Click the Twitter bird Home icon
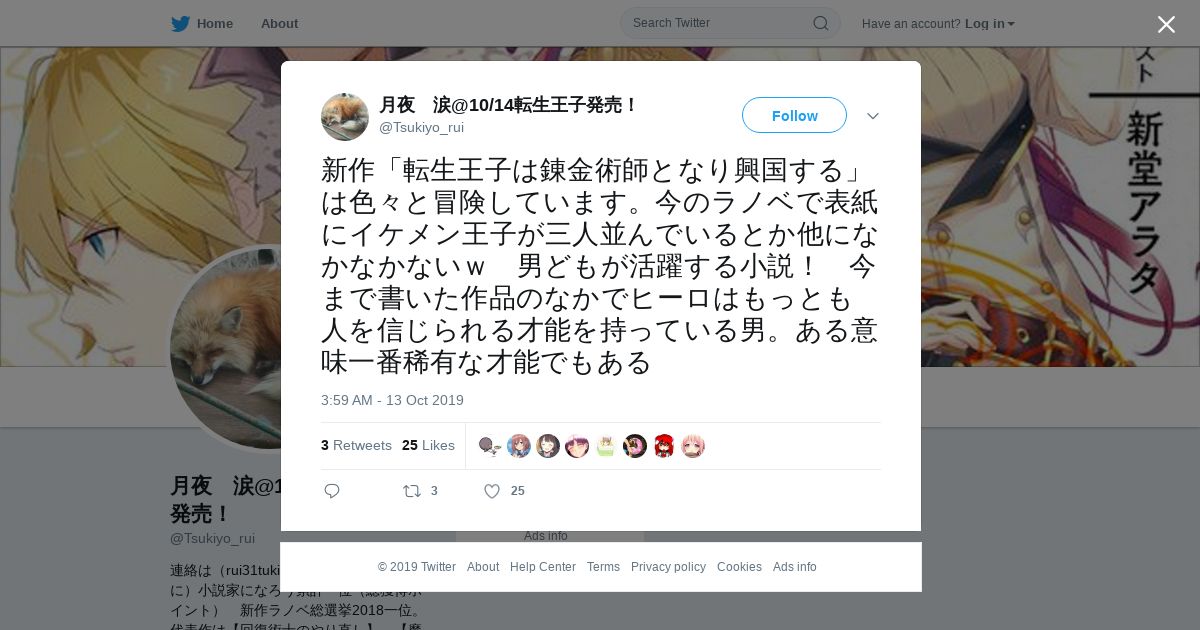The image size is (1200, 630). point(180,23)
